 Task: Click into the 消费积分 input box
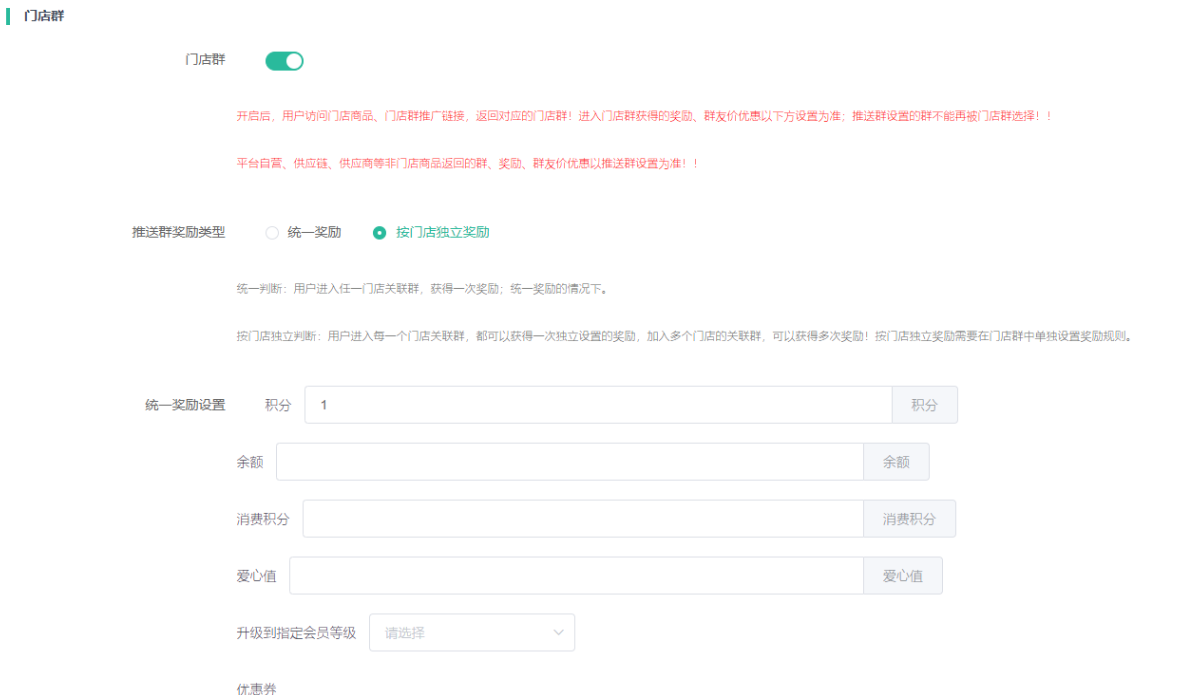(x=583, y=519)
